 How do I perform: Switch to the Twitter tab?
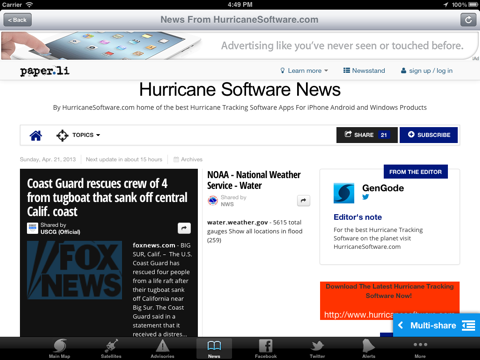click(x=317, y=349)
